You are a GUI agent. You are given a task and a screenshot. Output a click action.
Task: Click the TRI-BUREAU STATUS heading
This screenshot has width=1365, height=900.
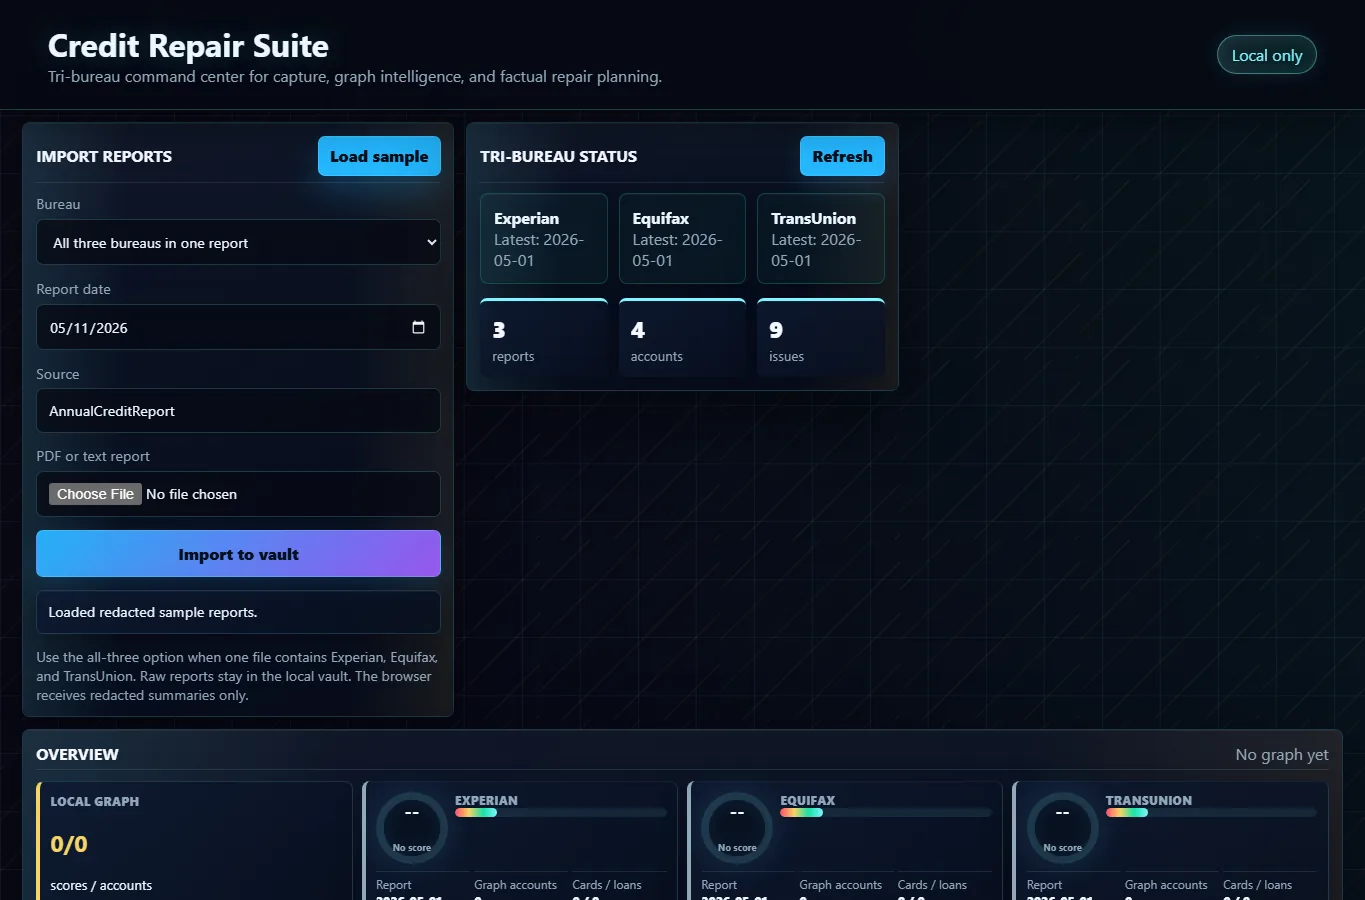point(558,156)
